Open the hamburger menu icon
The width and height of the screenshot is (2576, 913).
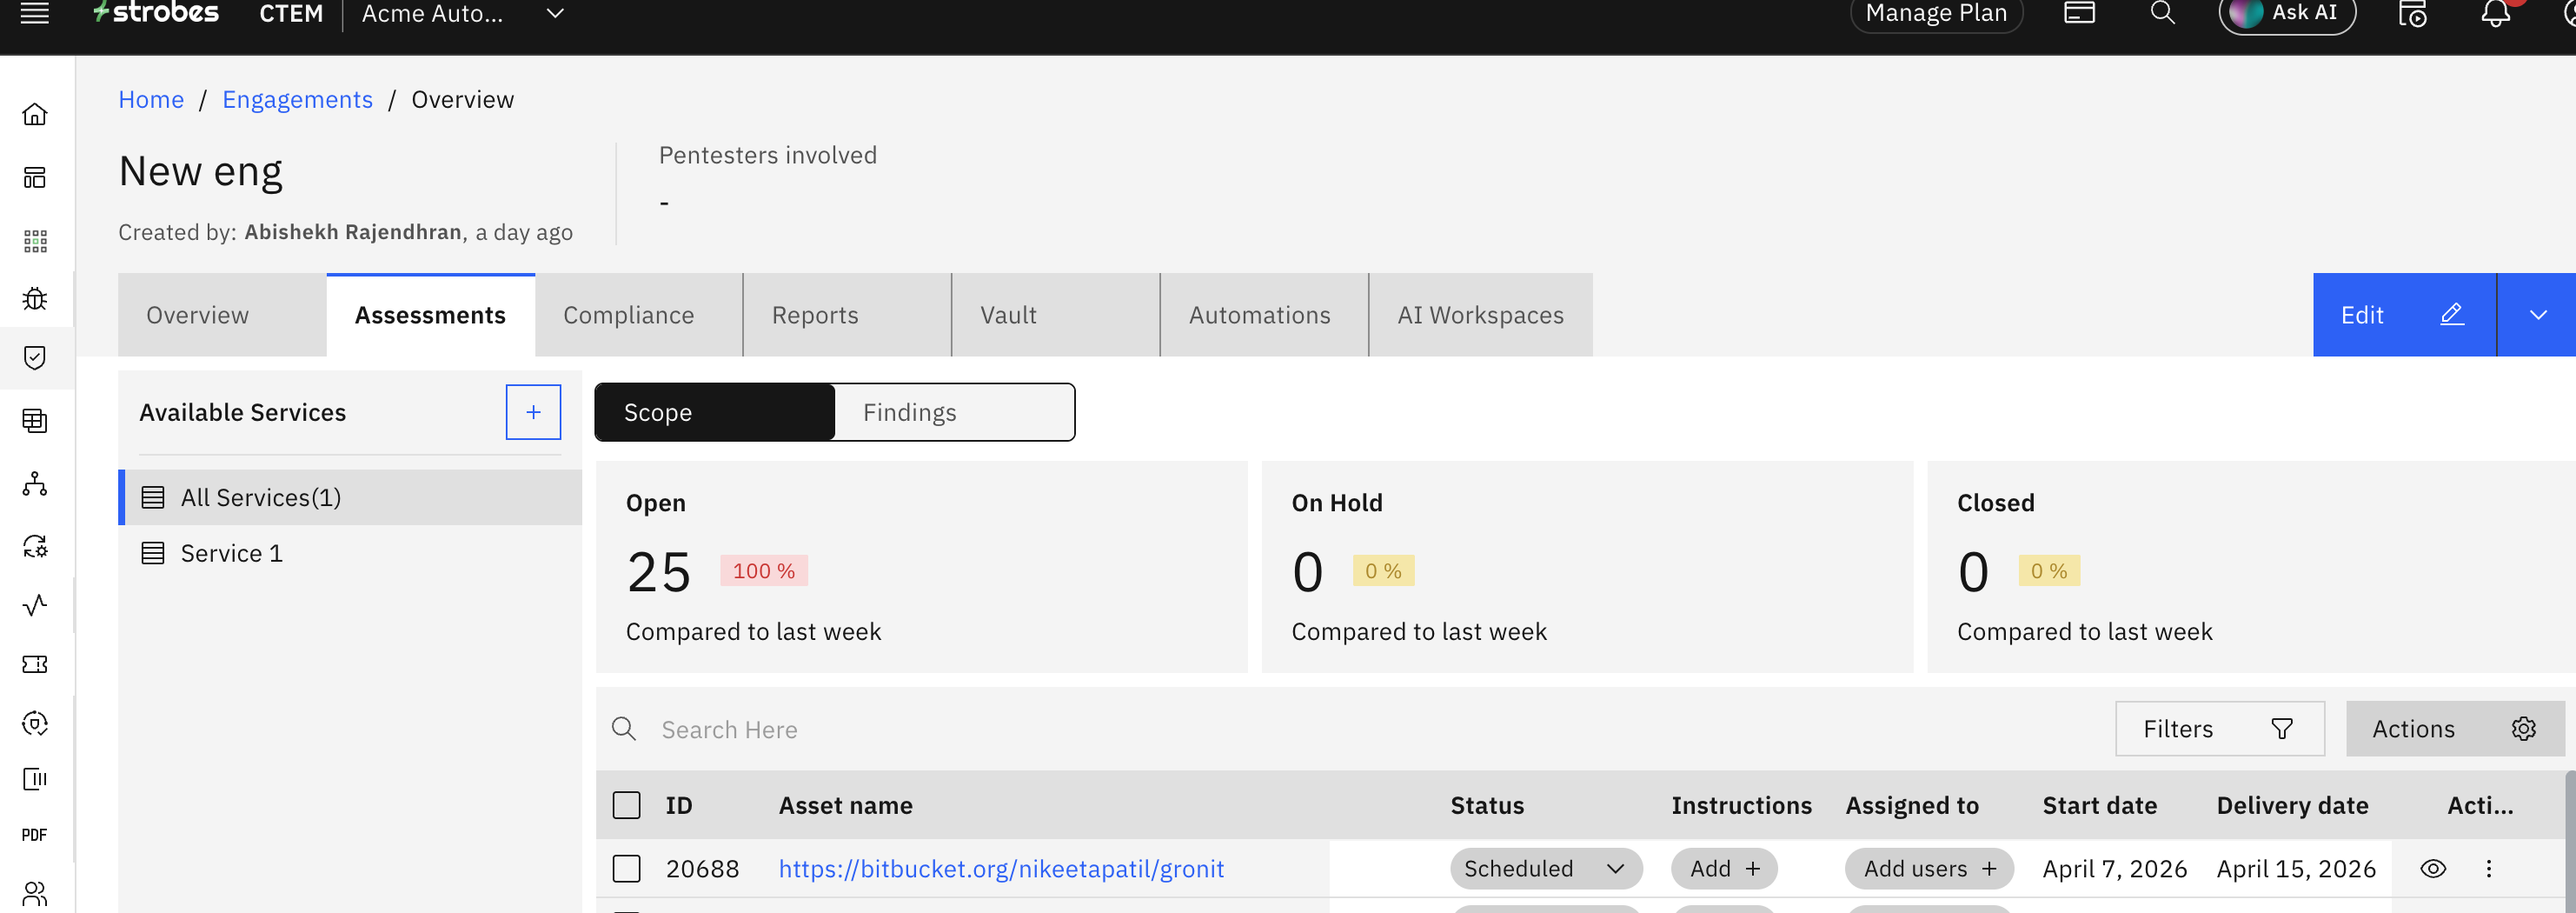[35, 14]
